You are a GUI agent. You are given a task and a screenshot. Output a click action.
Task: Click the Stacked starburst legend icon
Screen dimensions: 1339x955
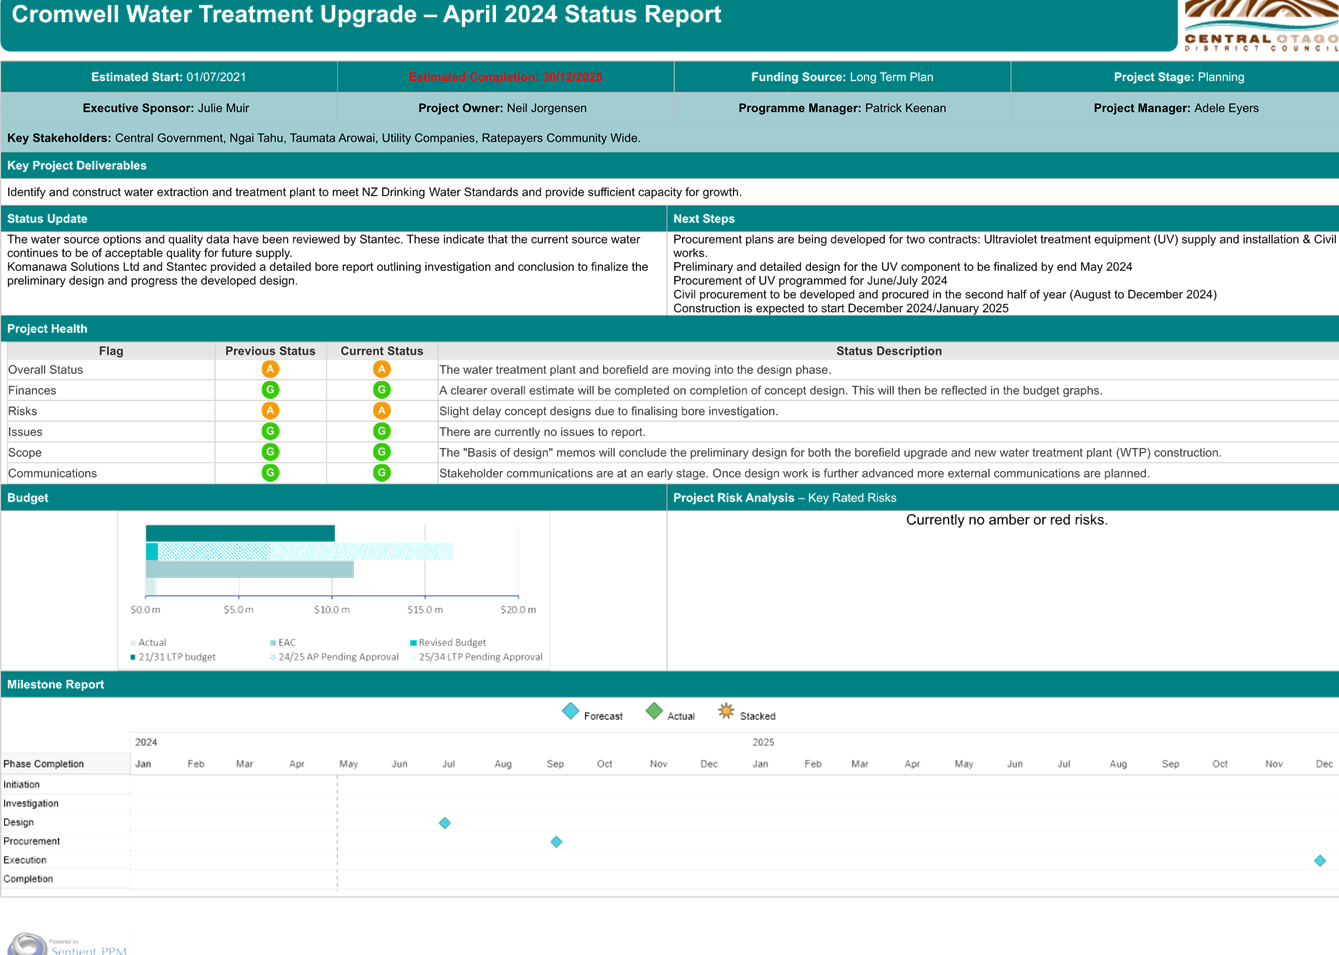(x=726, y=711)
